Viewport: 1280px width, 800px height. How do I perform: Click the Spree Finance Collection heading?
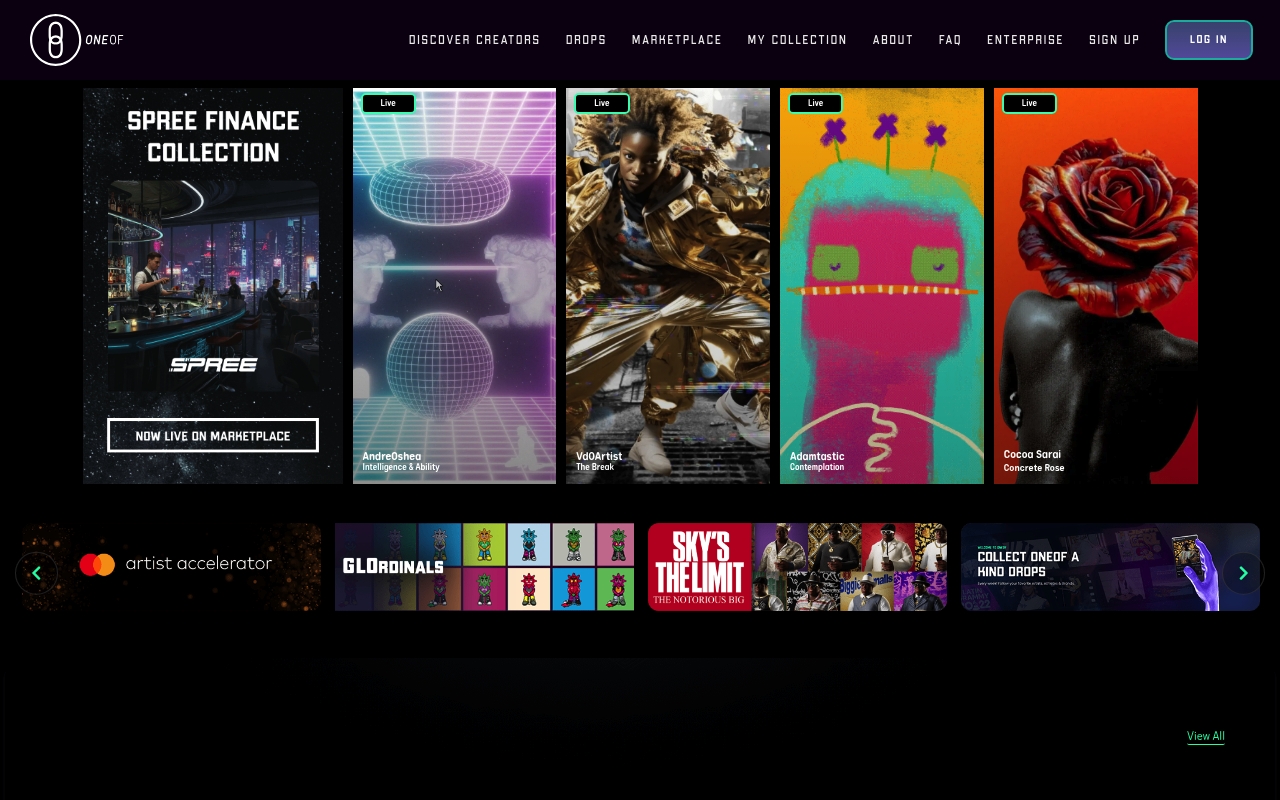tap(213, 137)
